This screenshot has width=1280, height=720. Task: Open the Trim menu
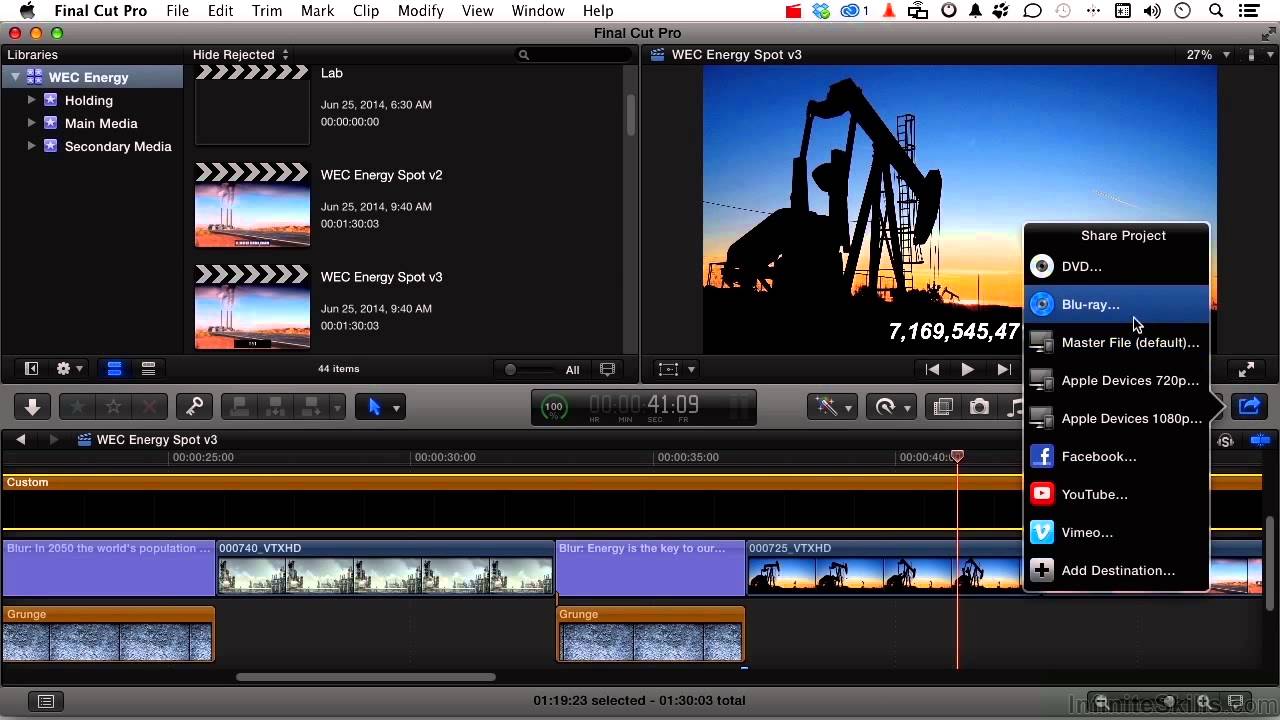(x=267, y=11)
